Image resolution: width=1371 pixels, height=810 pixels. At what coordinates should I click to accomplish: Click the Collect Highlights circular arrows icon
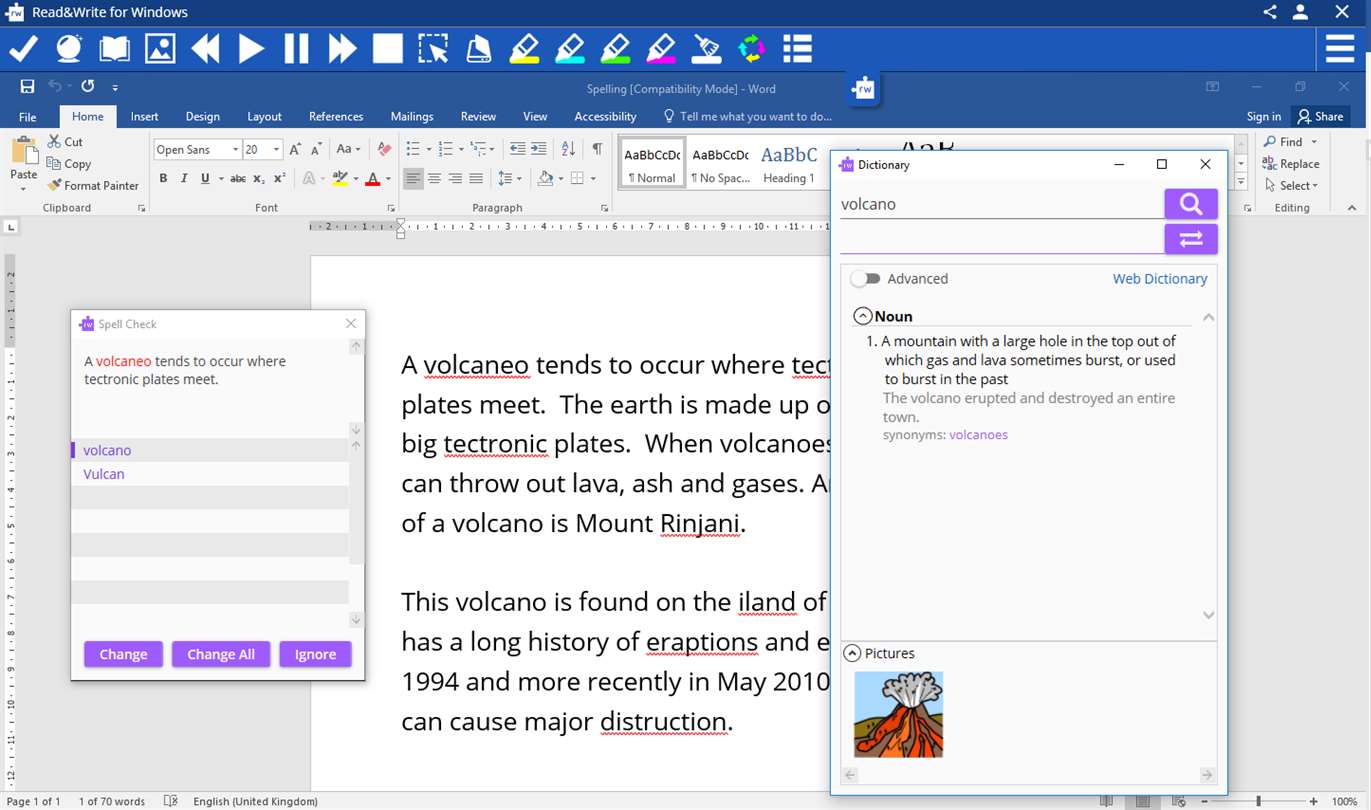pos(751,48)
